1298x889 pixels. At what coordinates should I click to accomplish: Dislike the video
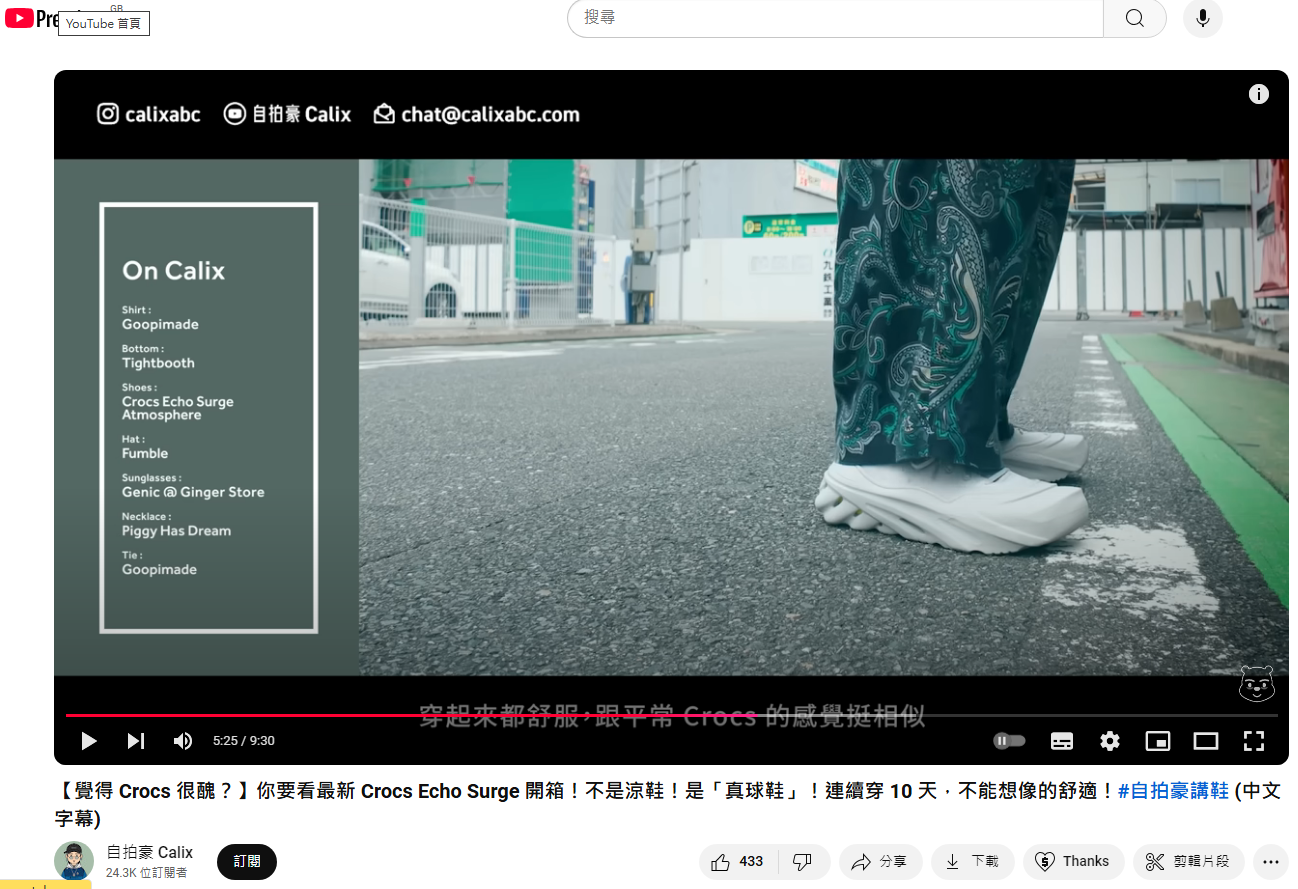coord(802,861)
